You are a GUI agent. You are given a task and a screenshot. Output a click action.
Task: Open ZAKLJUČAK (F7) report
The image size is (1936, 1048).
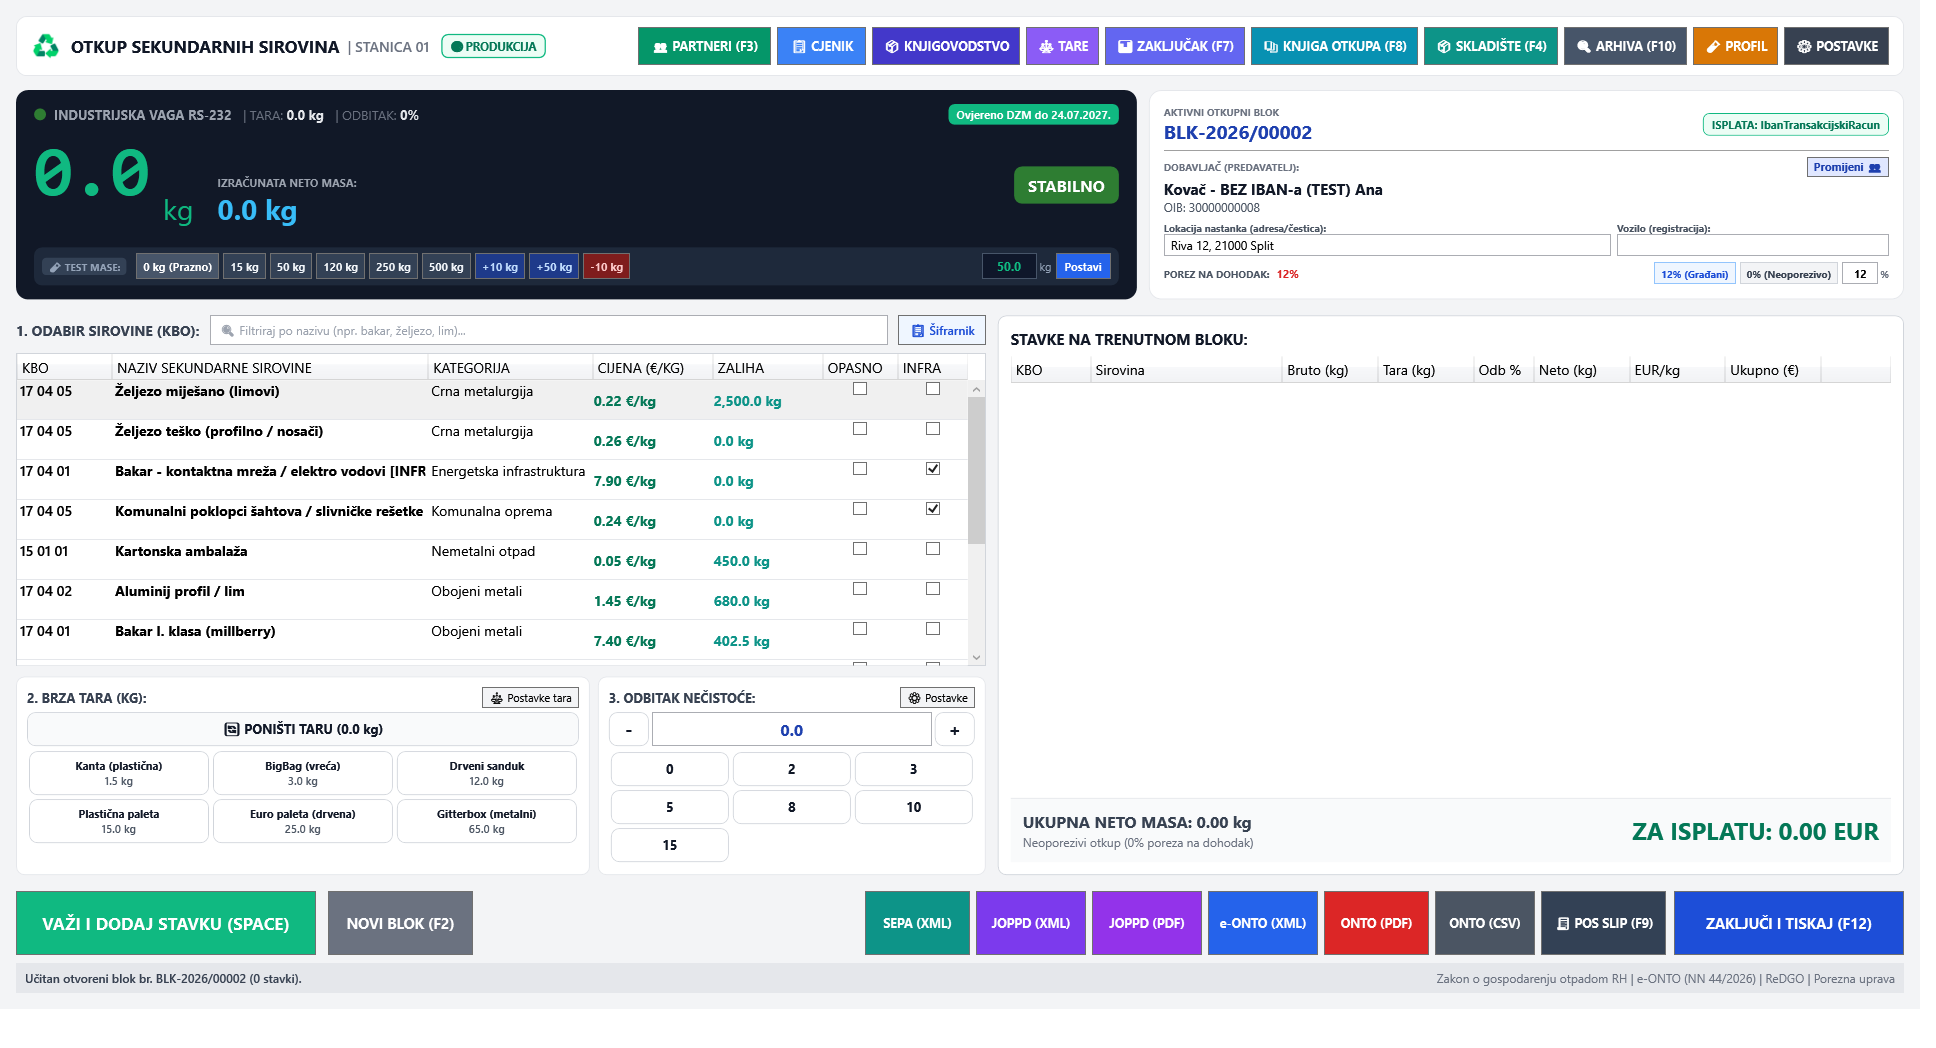[1174, 46]
